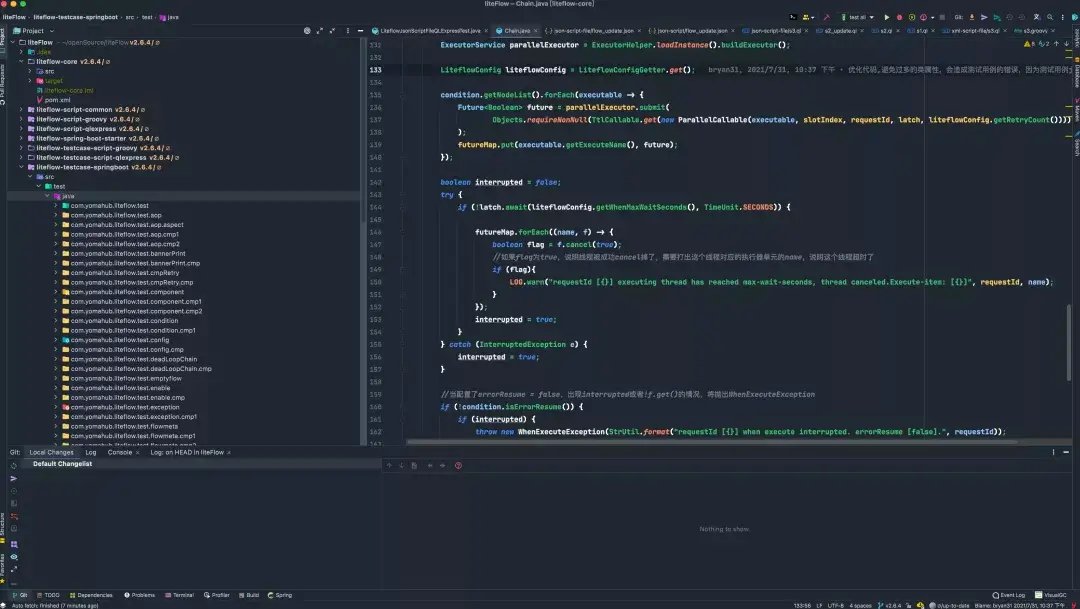Viewport: 1080px width, 609px height.
Task: Select com.yomahub.liteflow.test.exception package
Action: [x=125, y=407]
